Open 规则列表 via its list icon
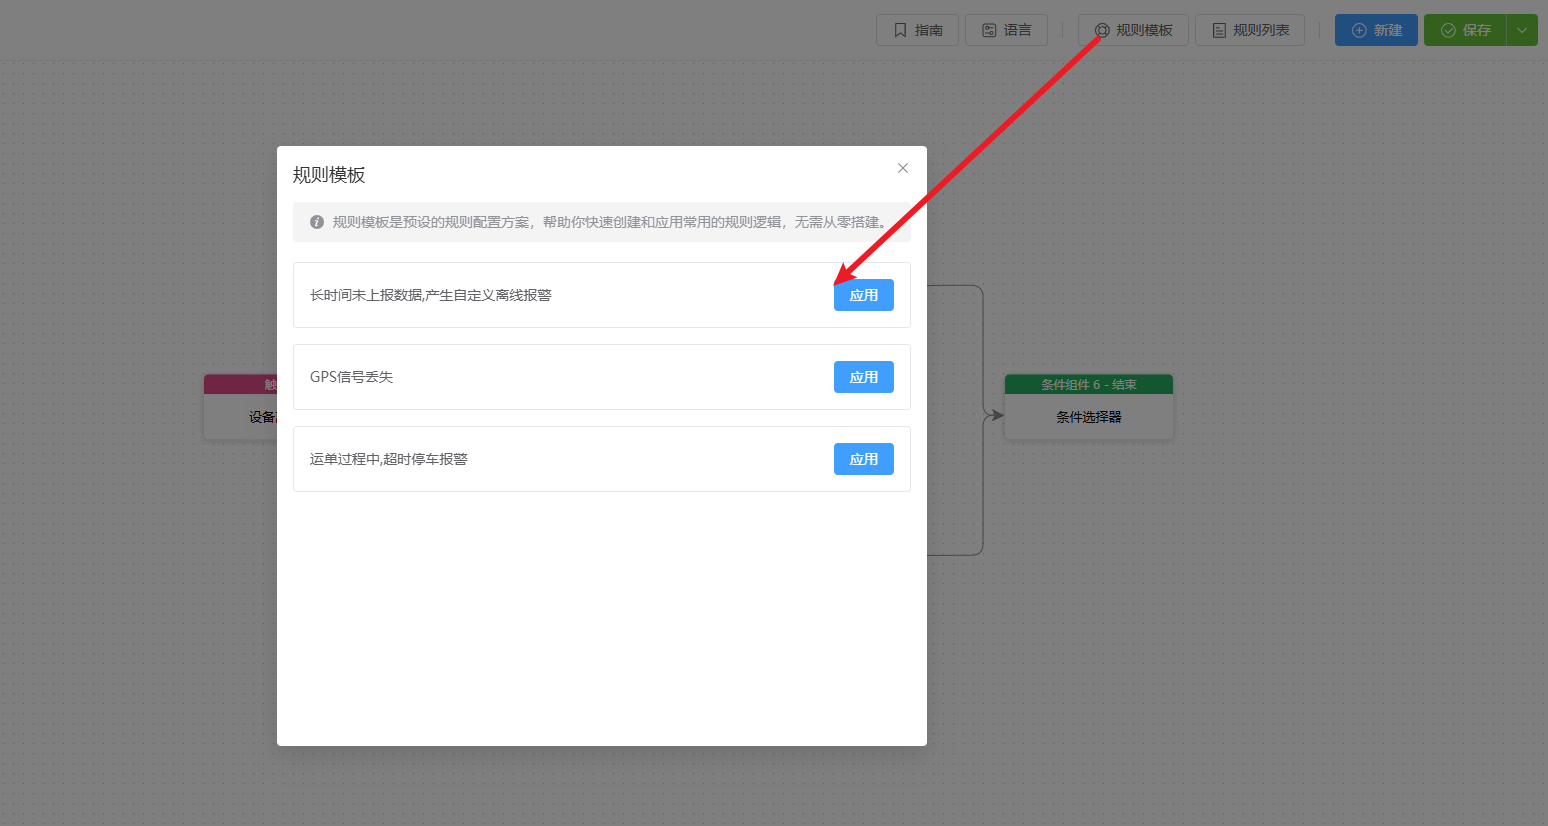 pyautogui.click(x=1219, y=30)
